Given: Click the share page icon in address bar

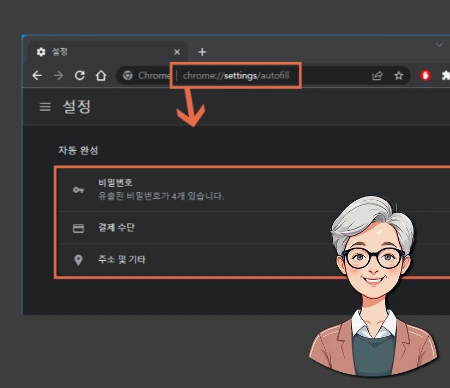Looking at the screenshot, I should pos(377,76).
